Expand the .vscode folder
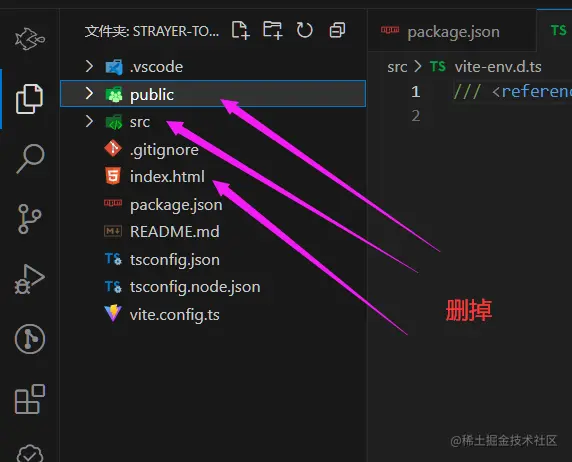572x462 pixels. (213, 67)
